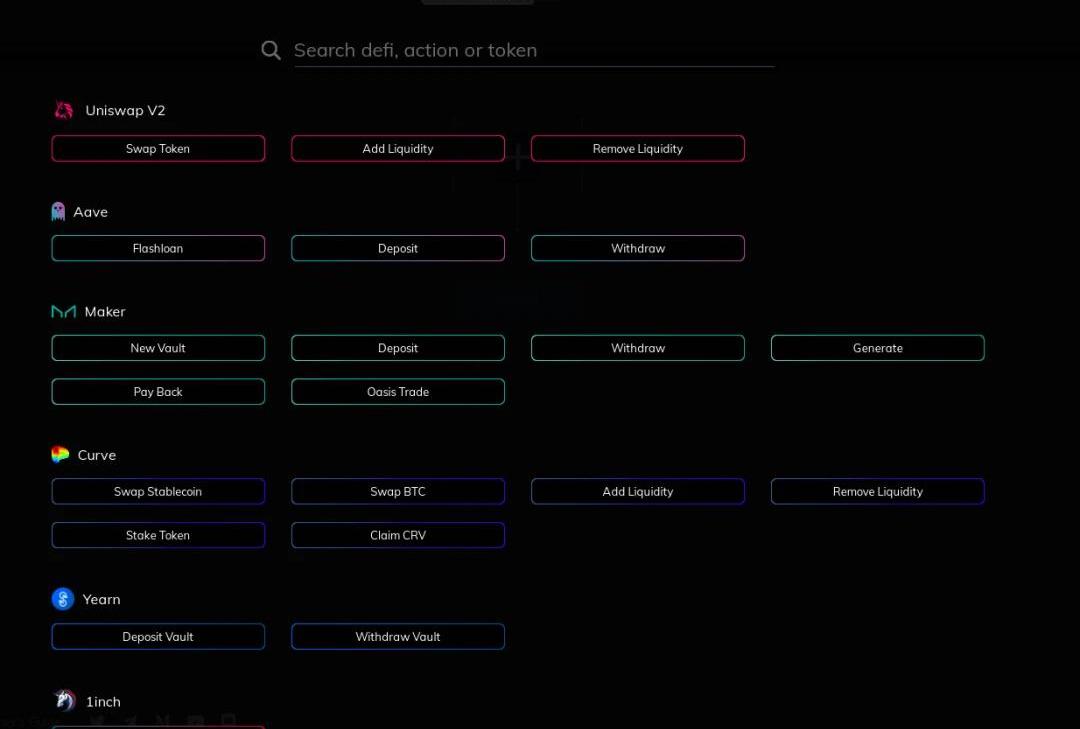Click the search magnifier icon
The height and width of the screenshot is (729, 1080).
click(271, 50)
